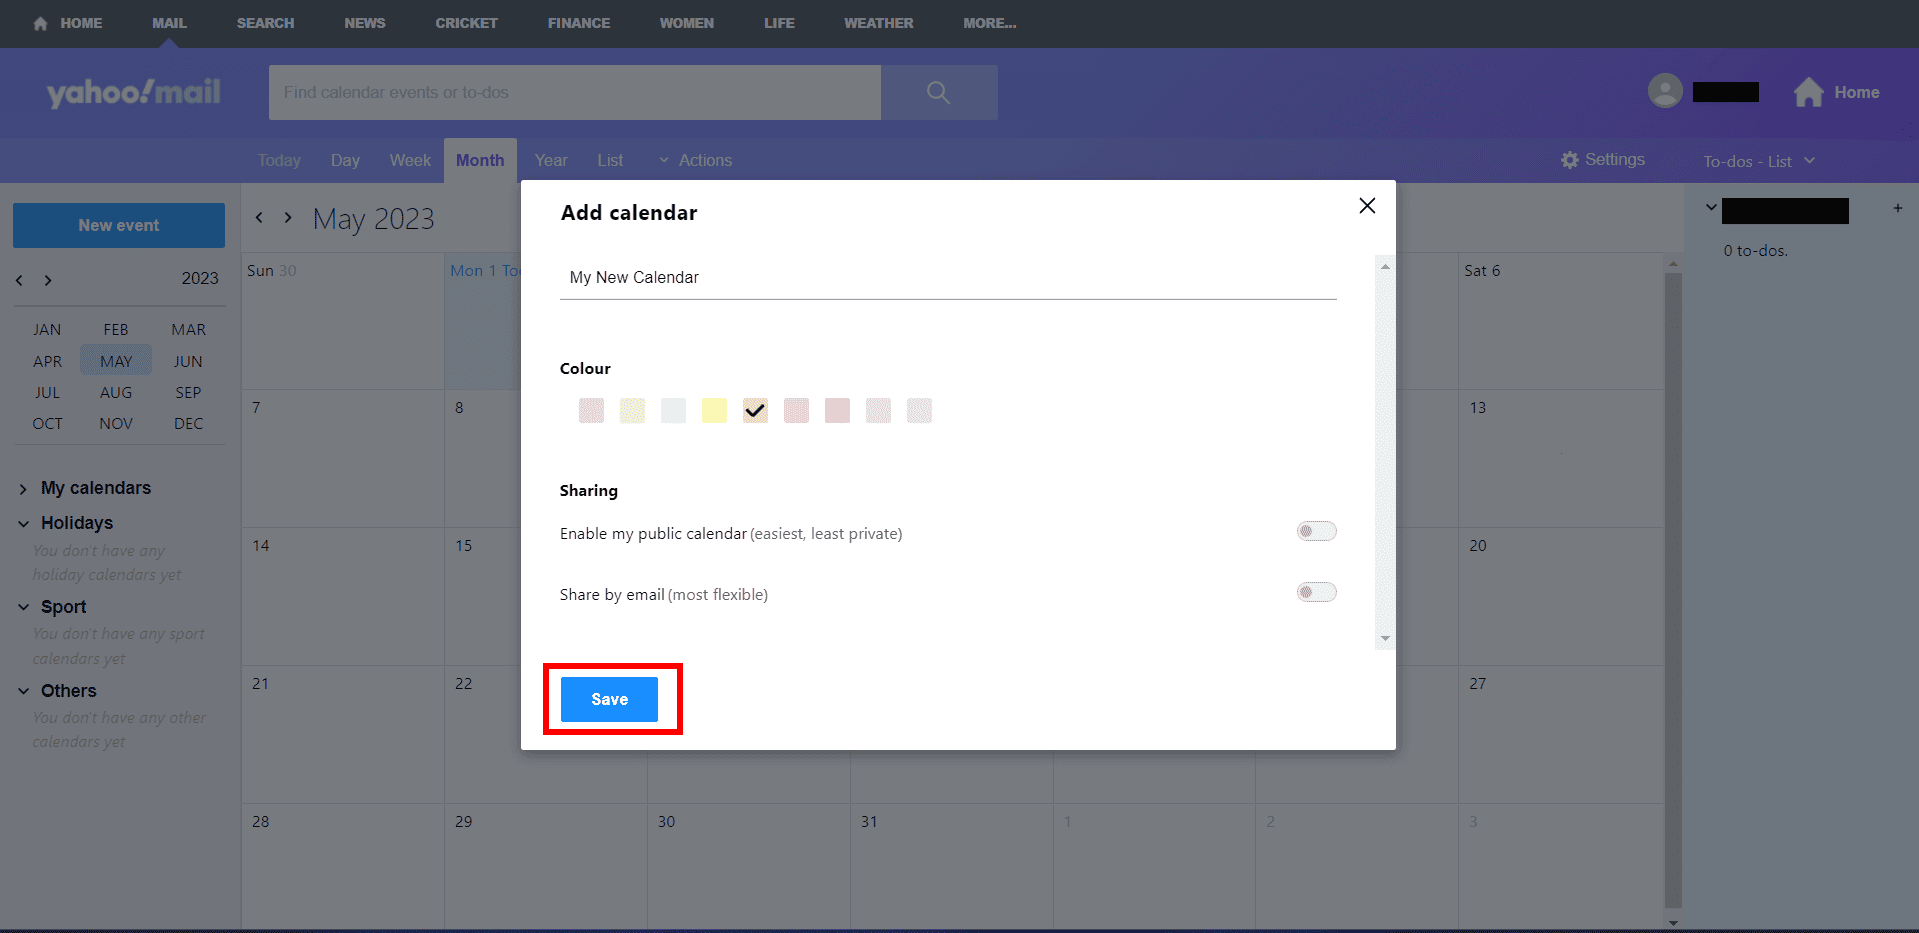Collapse Holidays section
This screenshot has height=933, width=1919.
(x=23, y=523)
